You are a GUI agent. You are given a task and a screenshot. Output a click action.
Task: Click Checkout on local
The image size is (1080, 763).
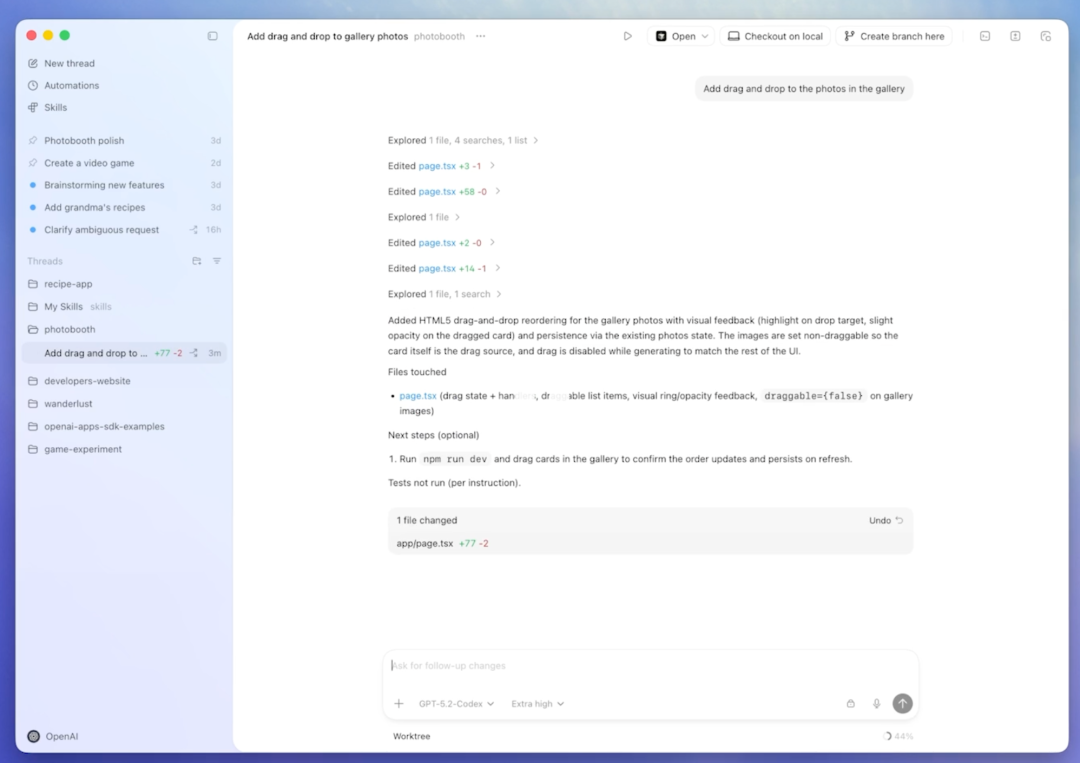pos(775,35)
